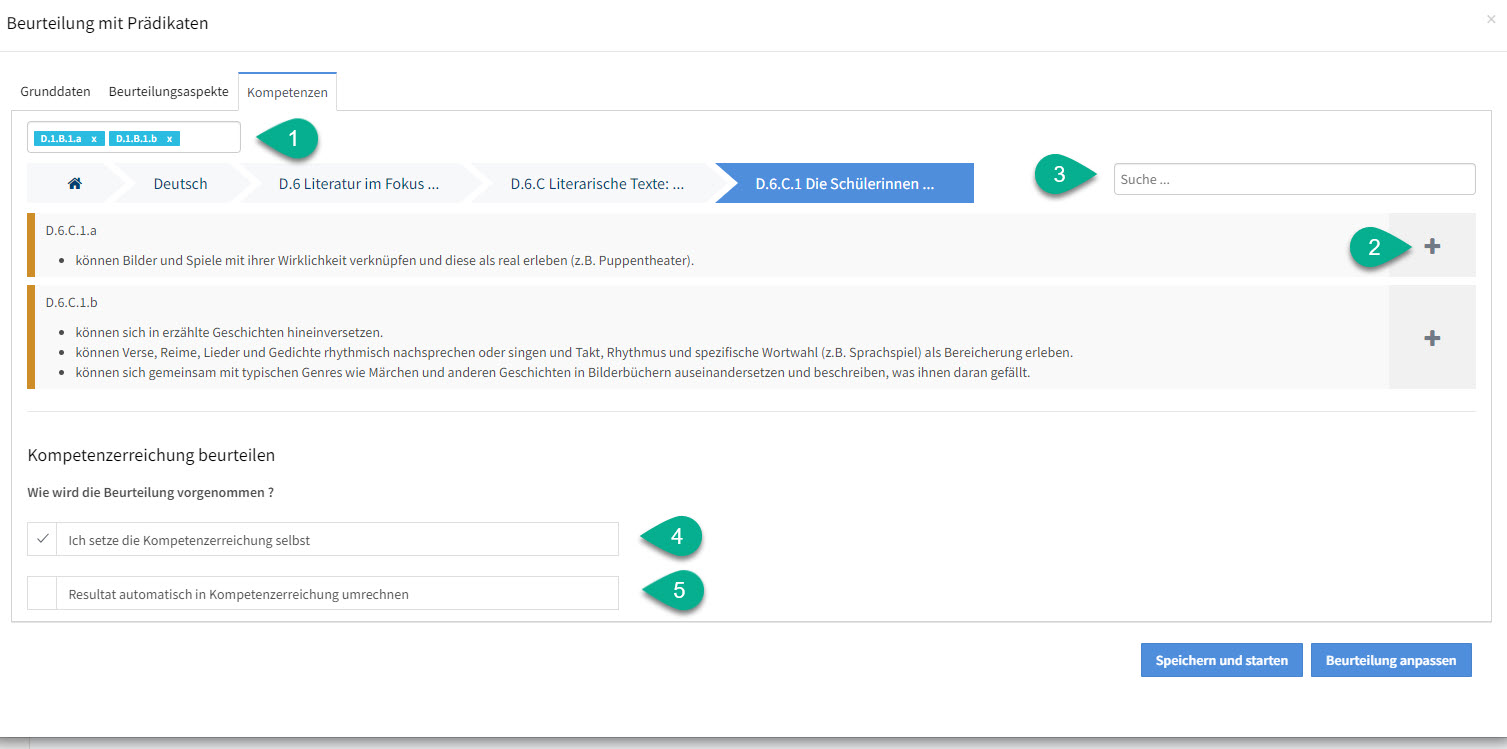Open the Grunddaten tab
Image resolution: width=1507 pixels, height=749 pixels.
click(55, 91)
